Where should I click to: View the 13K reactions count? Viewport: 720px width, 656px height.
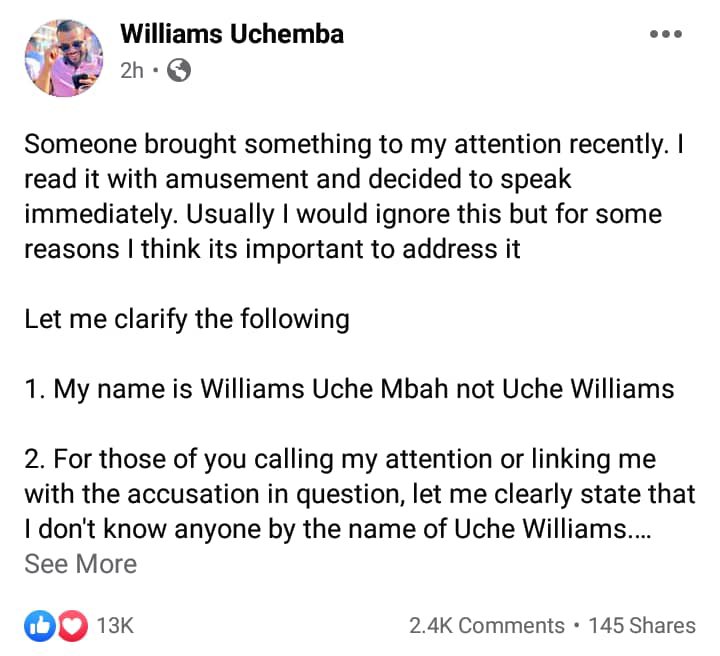click(115, 626)
